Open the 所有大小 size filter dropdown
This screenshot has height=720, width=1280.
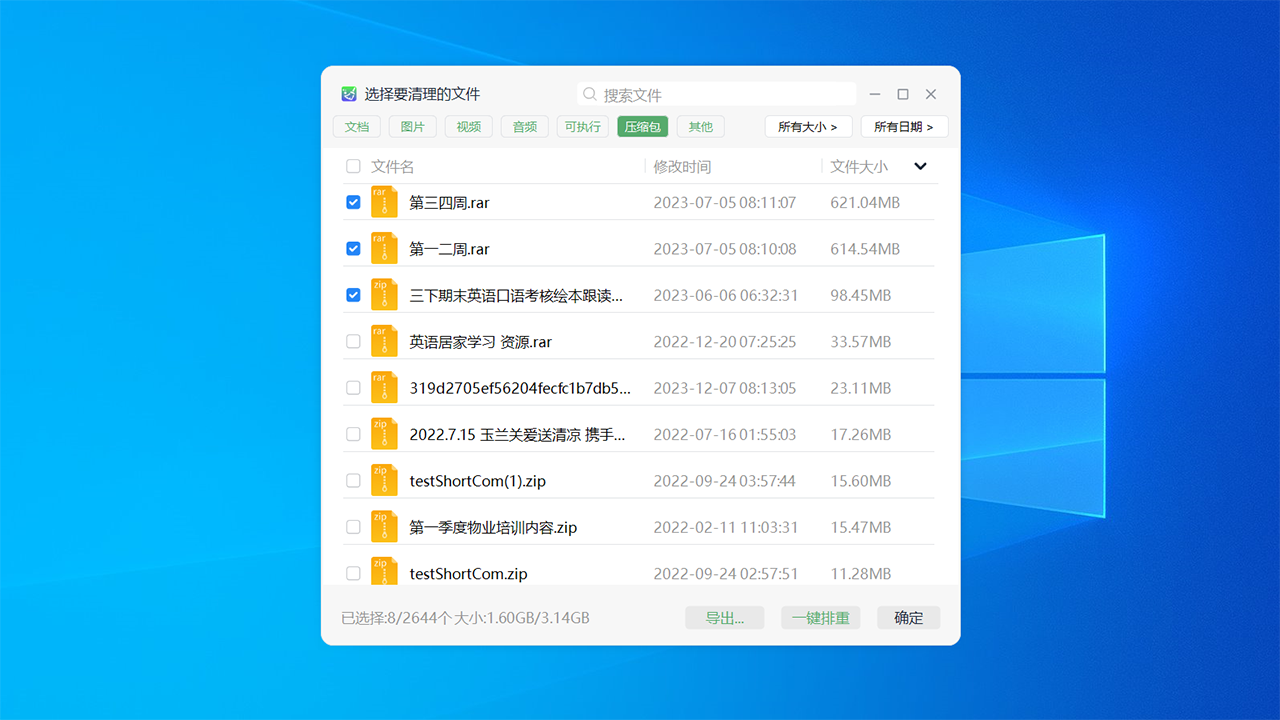(x=808, y=126)
